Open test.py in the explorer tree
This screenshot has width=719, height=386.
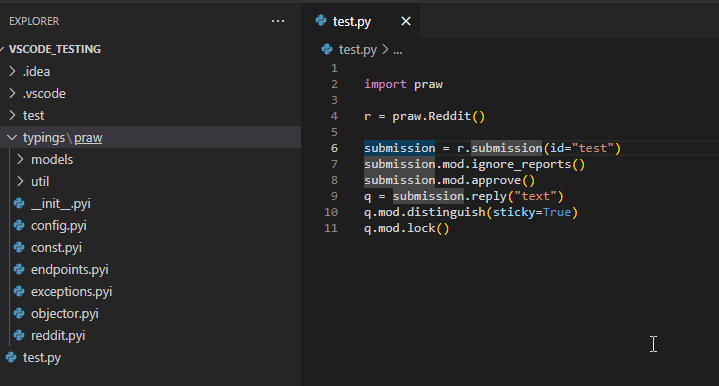[42, 358]
